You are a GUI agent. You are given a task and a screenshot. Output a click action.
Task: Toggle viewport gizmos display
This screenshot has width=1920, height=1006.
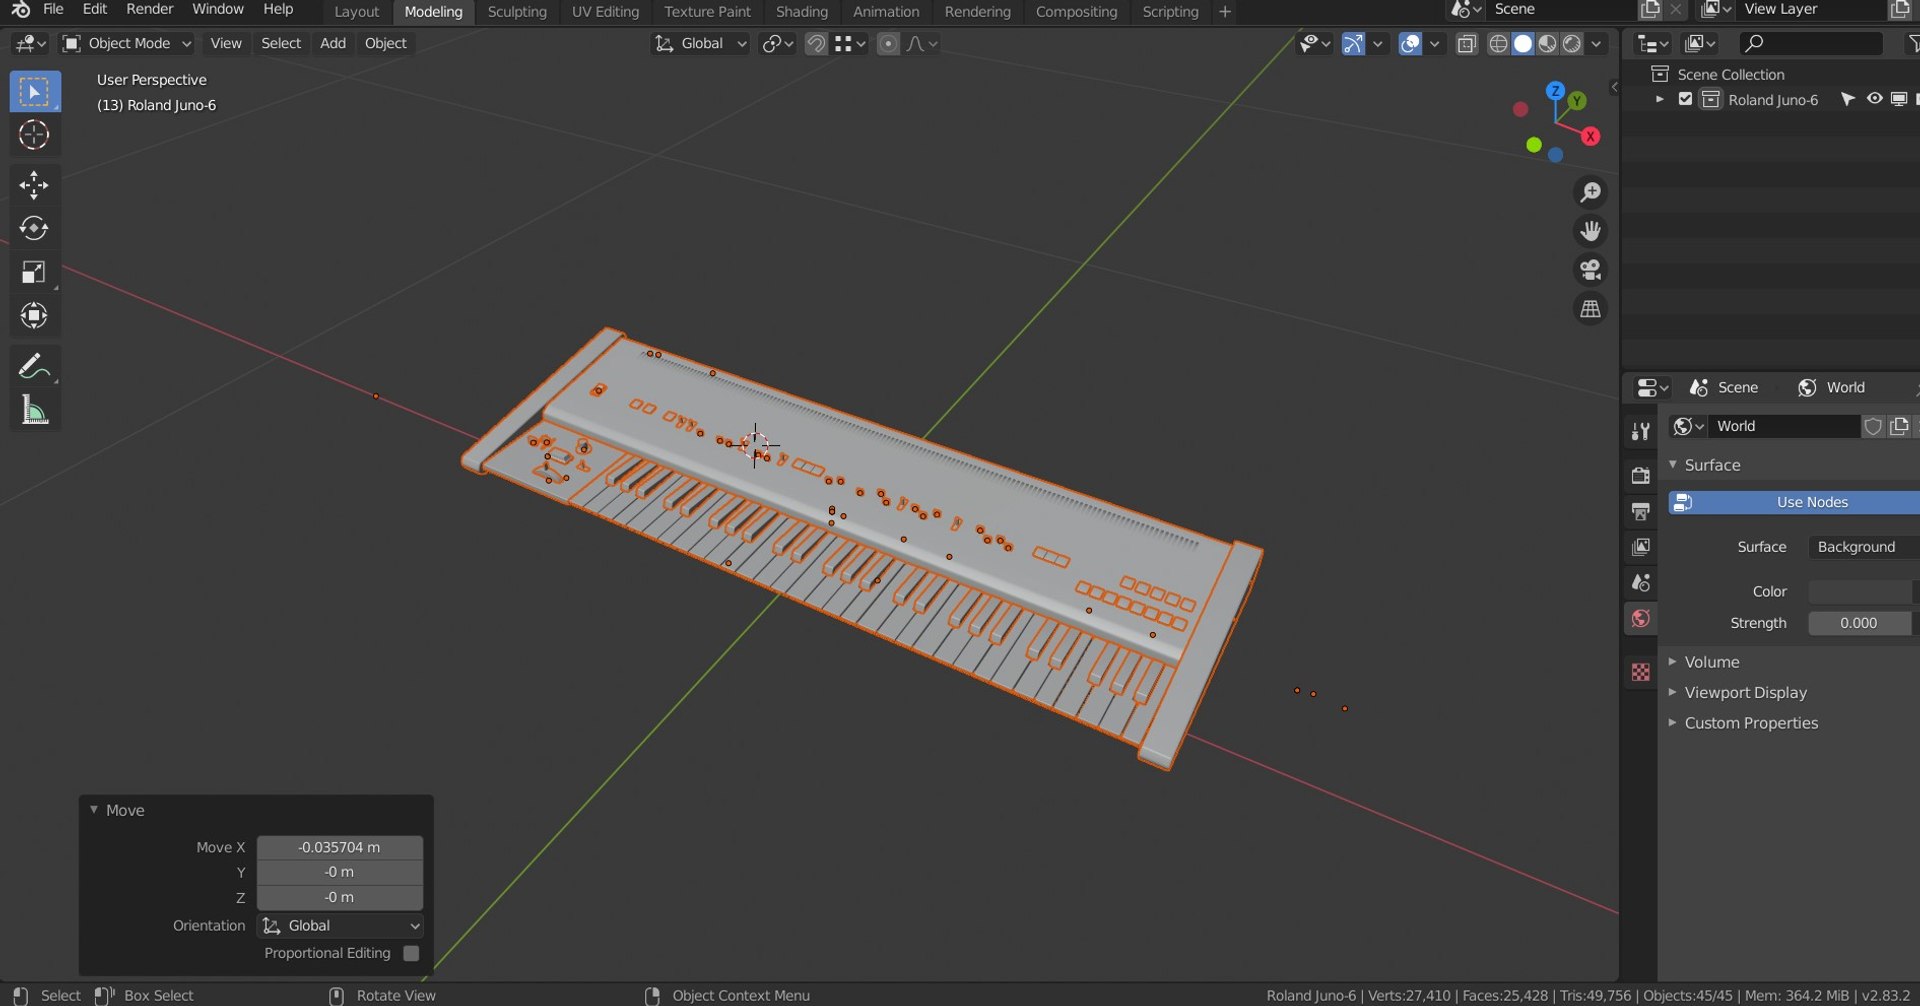click(1353, 44)
